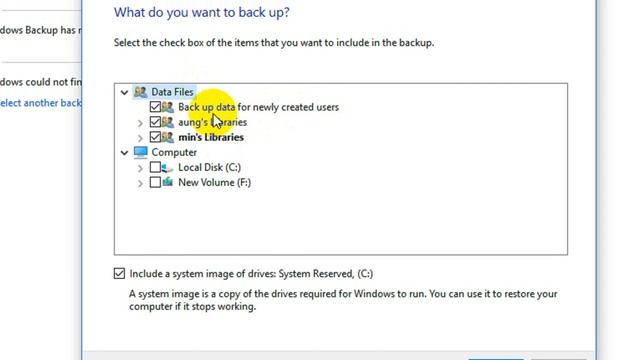Screen dimensions: 640x360
Task: Collapse the Data Files tree node
Action: 124,93
